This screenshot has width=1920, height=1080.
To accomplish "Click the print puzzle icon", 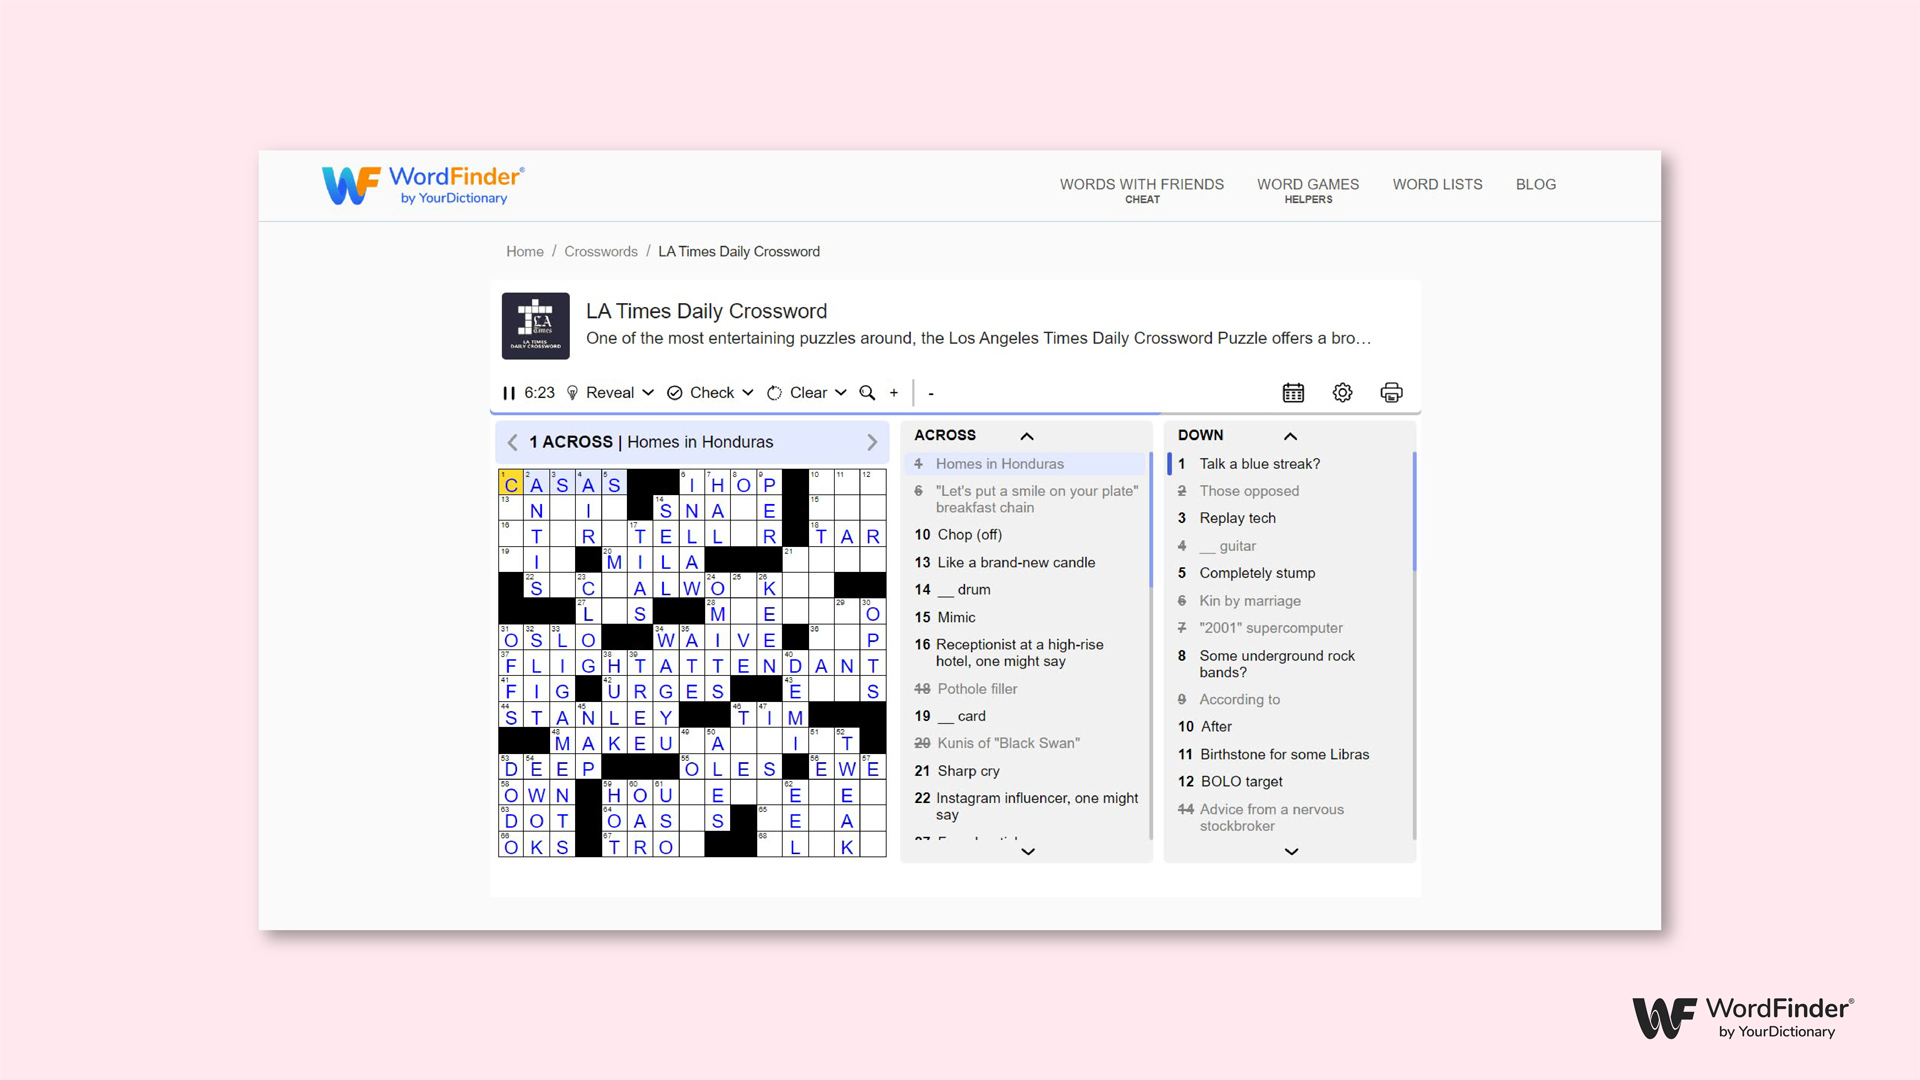I will click(x=1391, y=392).
